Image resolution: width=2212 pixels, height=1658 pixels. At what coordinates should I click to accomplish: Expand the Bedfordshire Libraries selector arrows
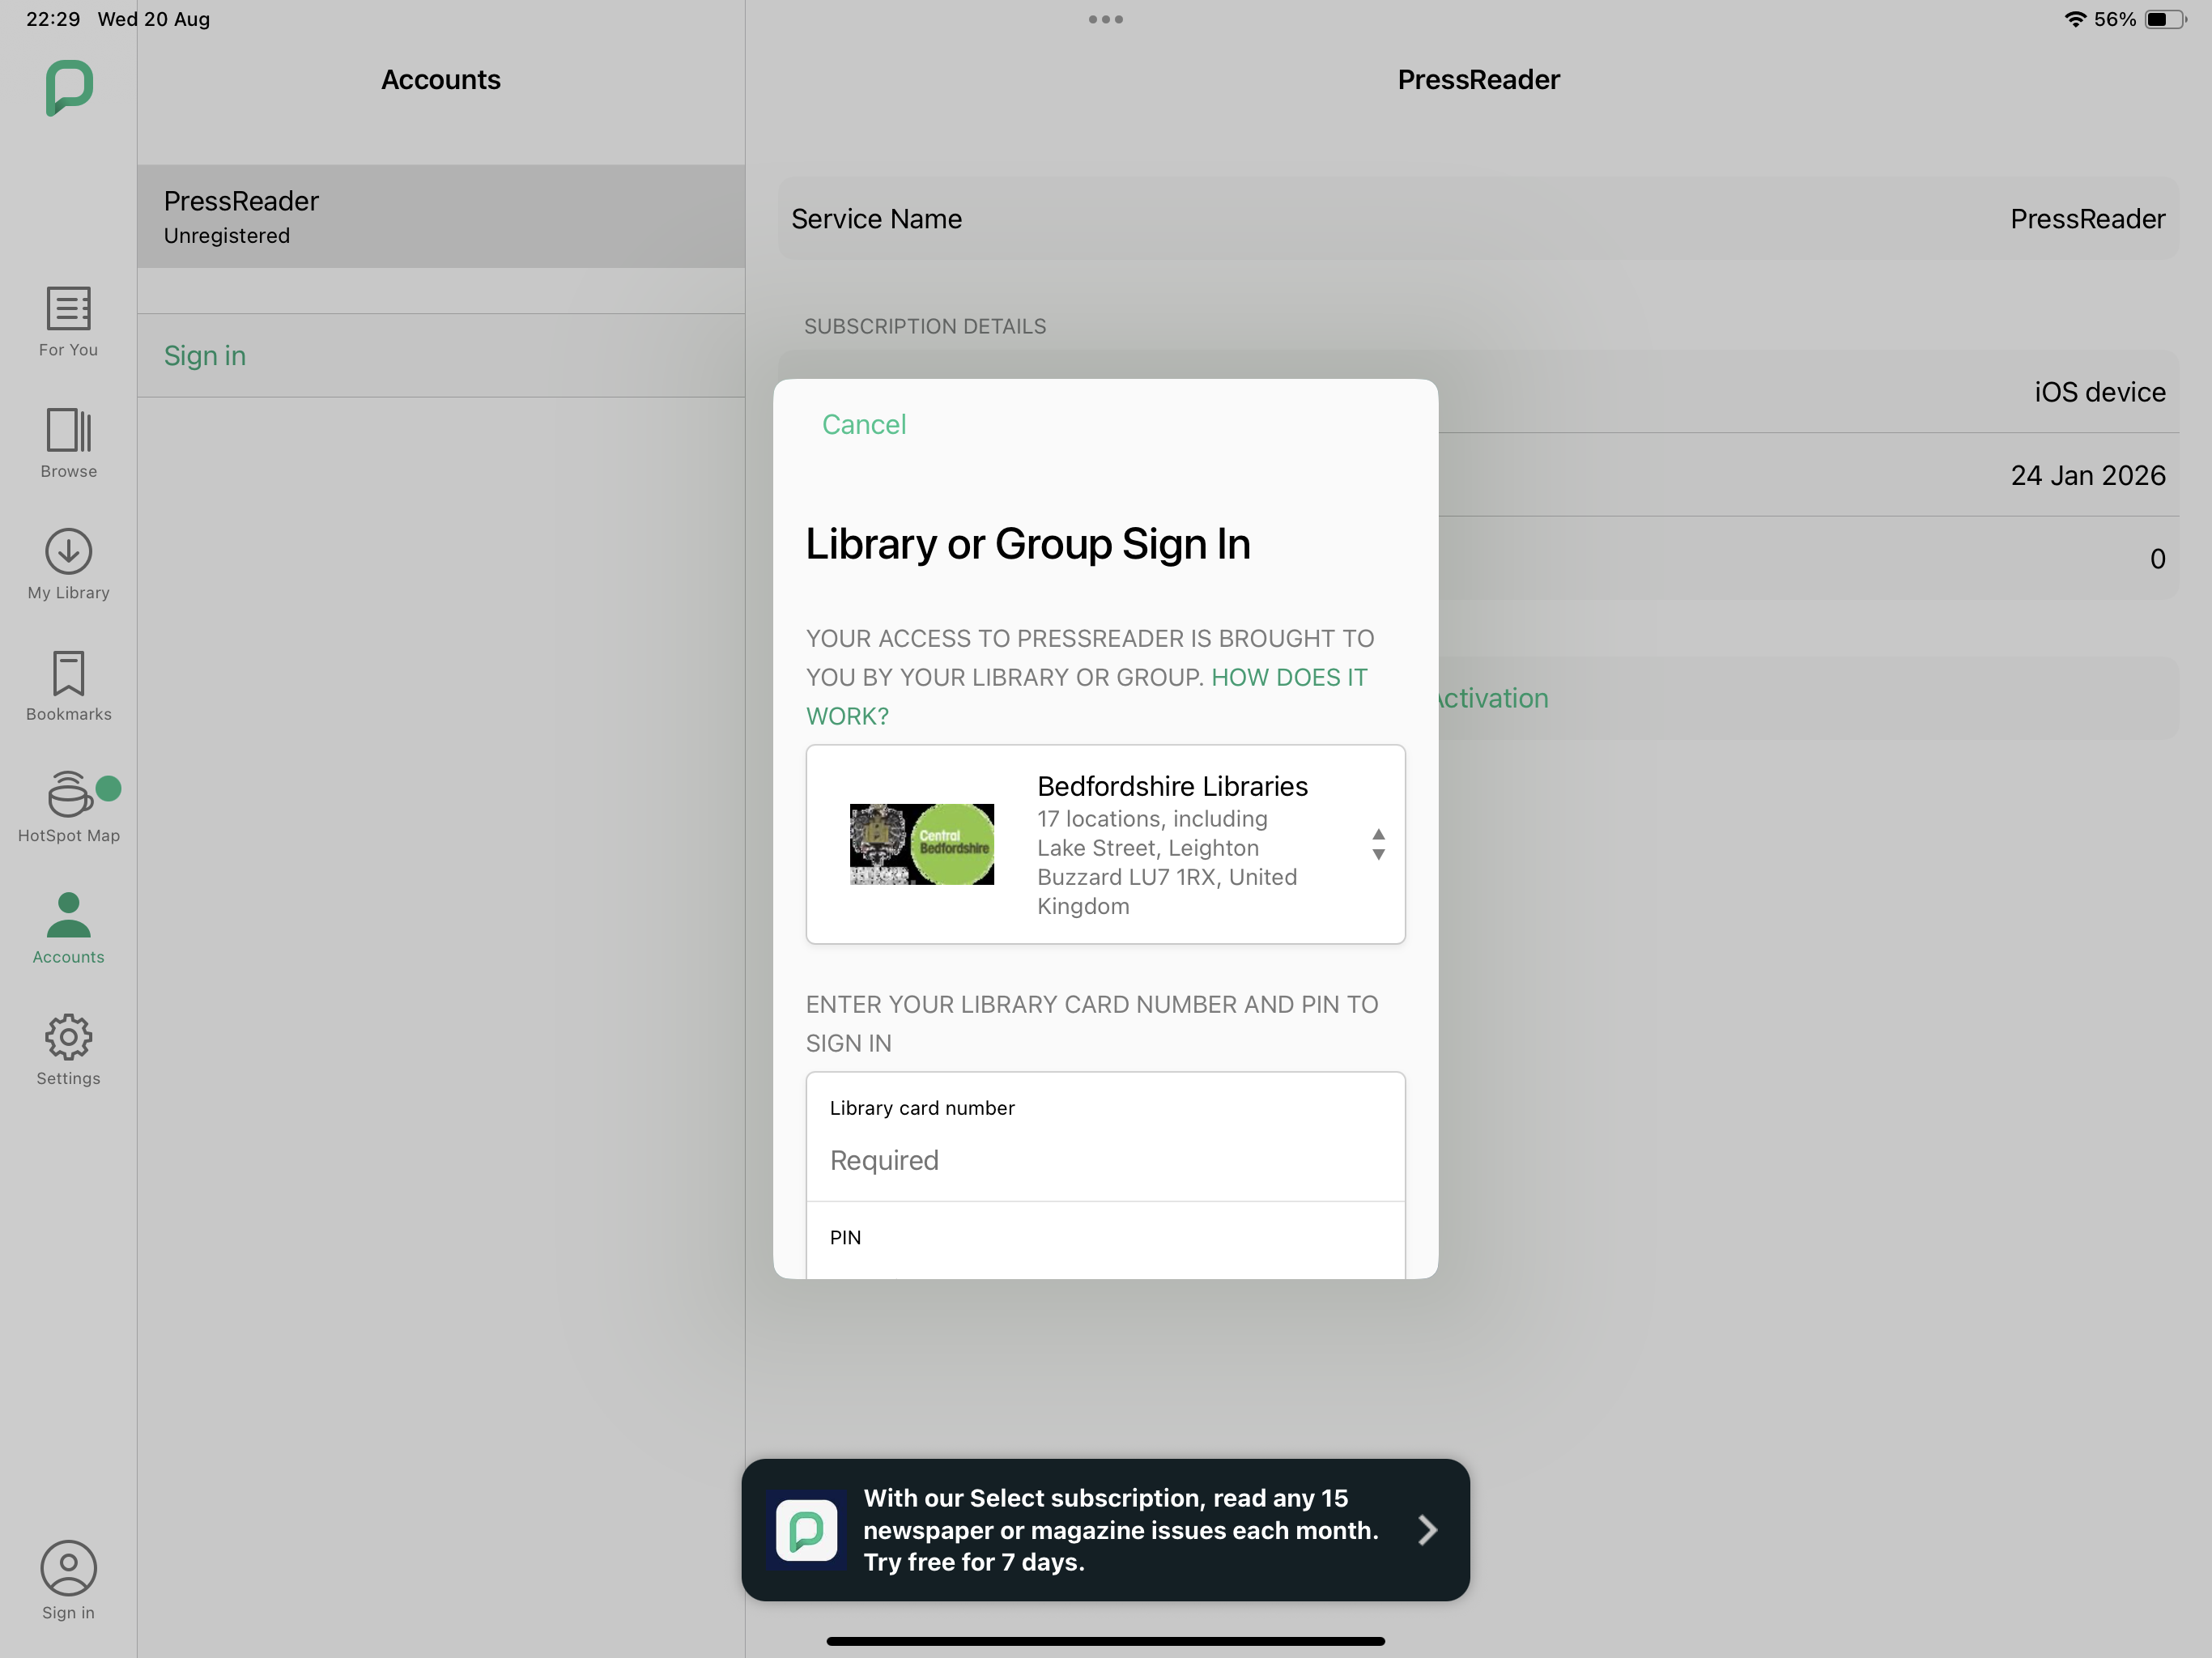click(x=1378, y=844)
